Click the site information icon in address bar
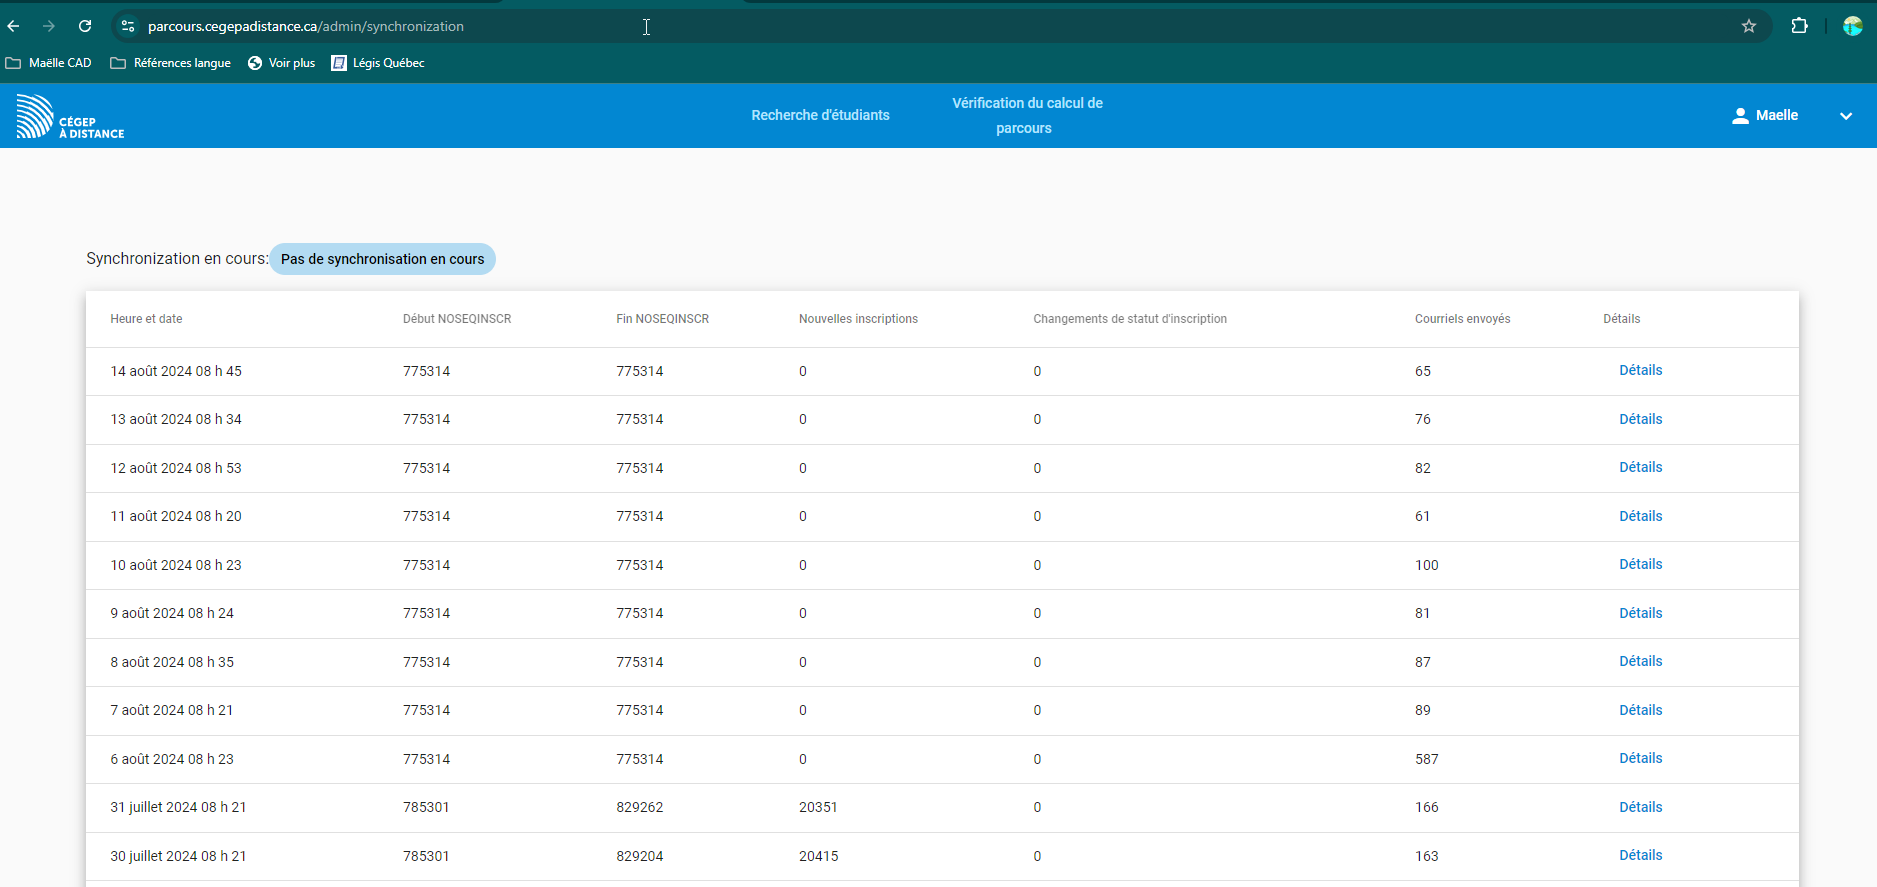Screen dimensions: 1877x887 [x=128, y=26]
